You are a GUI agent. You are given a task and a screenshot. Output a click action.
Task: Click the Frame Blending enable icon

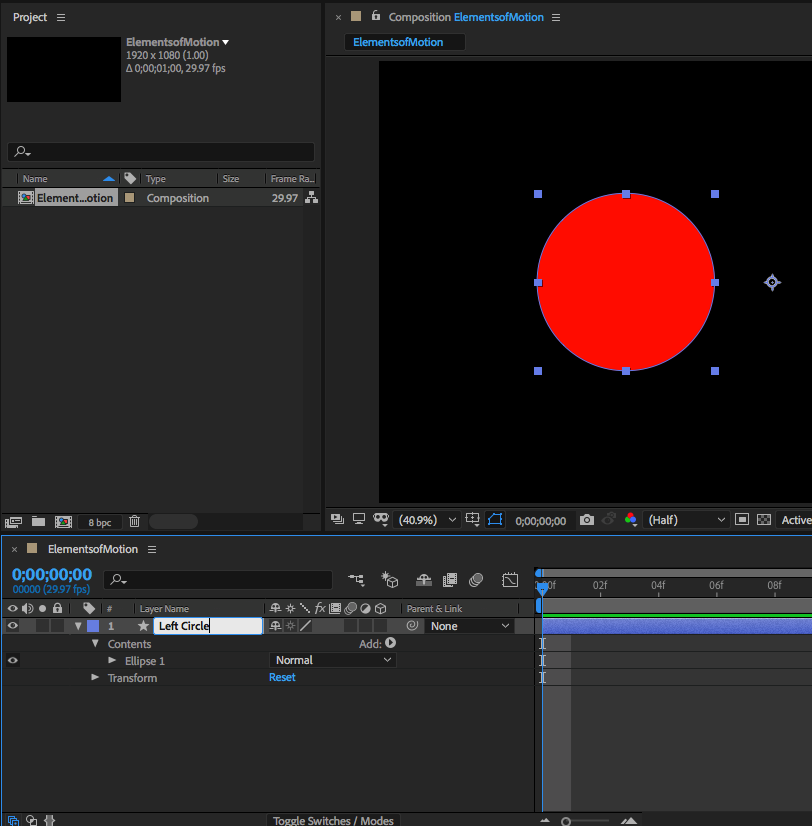click(450, 580)
